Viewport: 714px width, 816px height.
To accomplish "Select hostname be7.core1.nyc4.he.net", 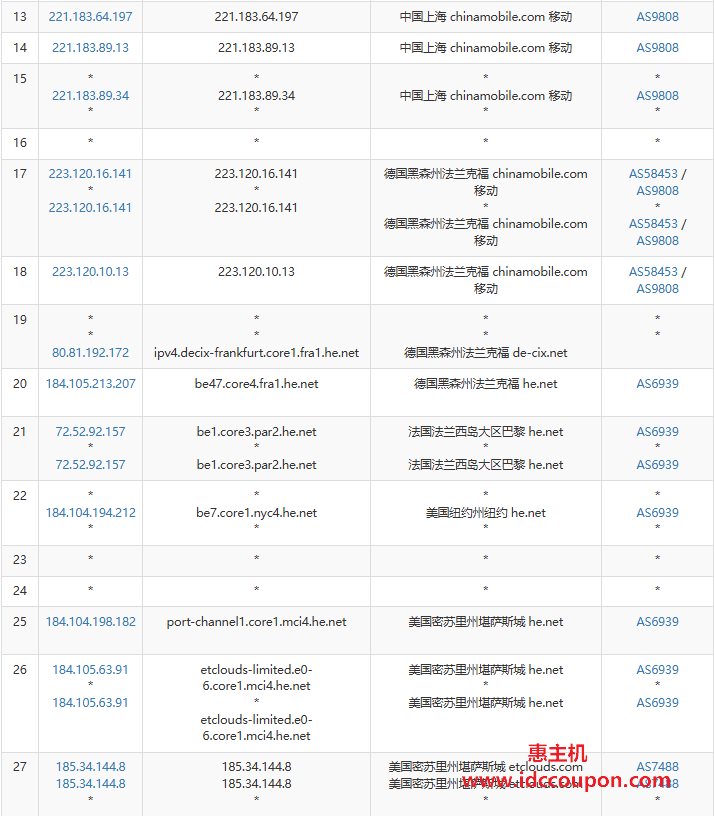I will click(257, 513).
